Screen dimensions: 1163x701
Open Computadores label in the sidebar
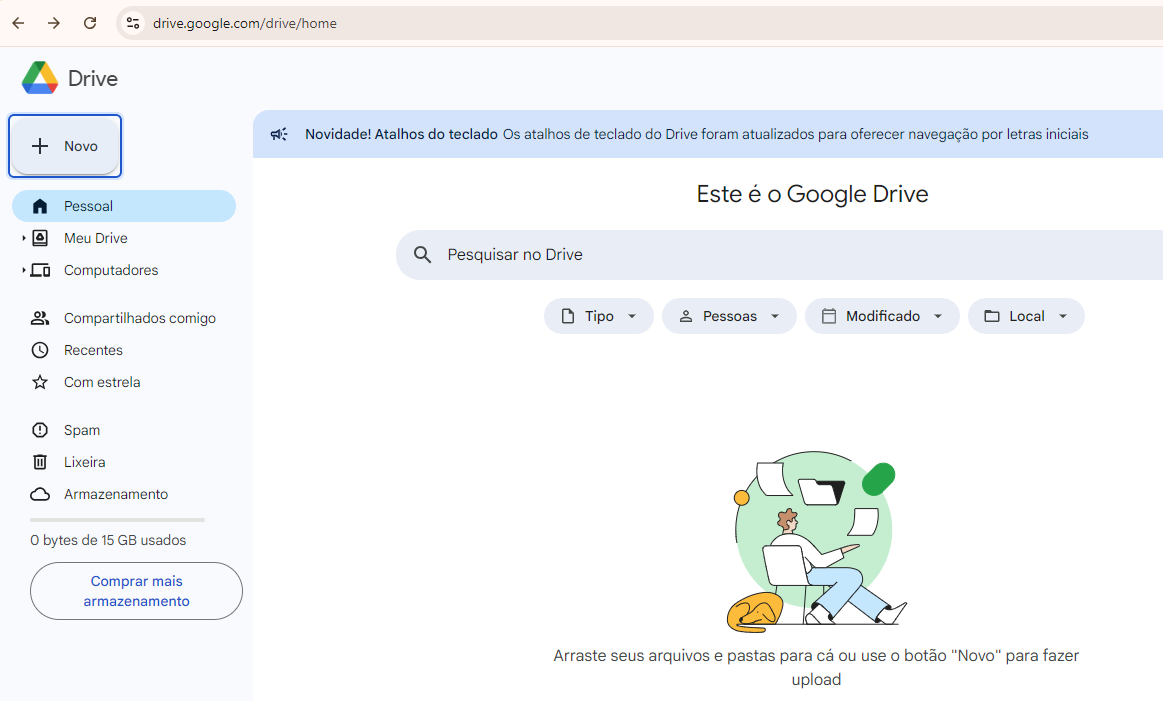point(111,270)
